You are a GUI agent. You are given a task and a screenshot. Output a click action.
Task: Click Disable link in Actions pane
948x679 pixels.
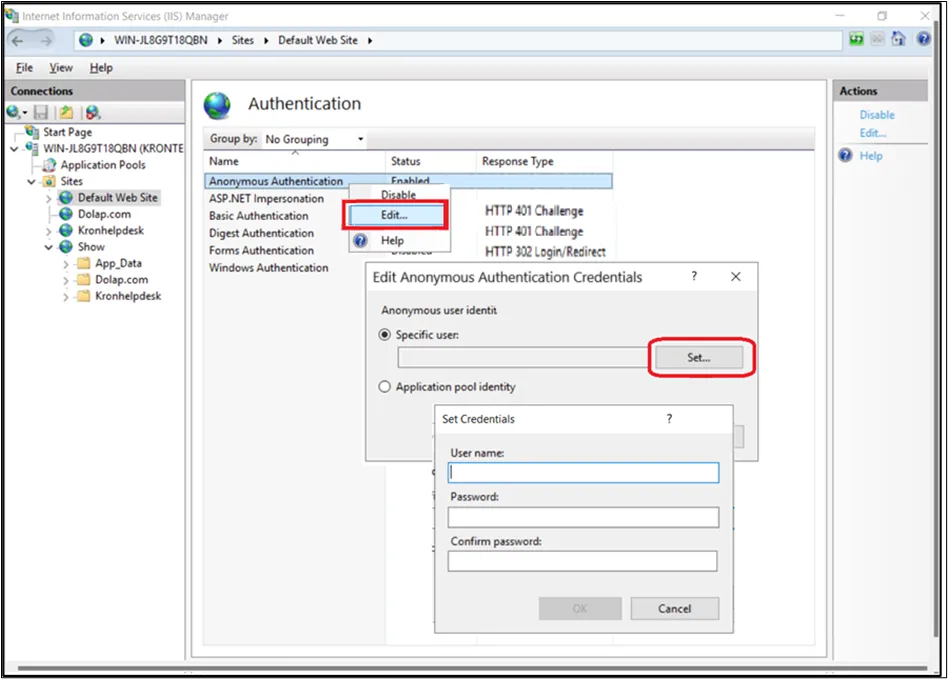877,114
